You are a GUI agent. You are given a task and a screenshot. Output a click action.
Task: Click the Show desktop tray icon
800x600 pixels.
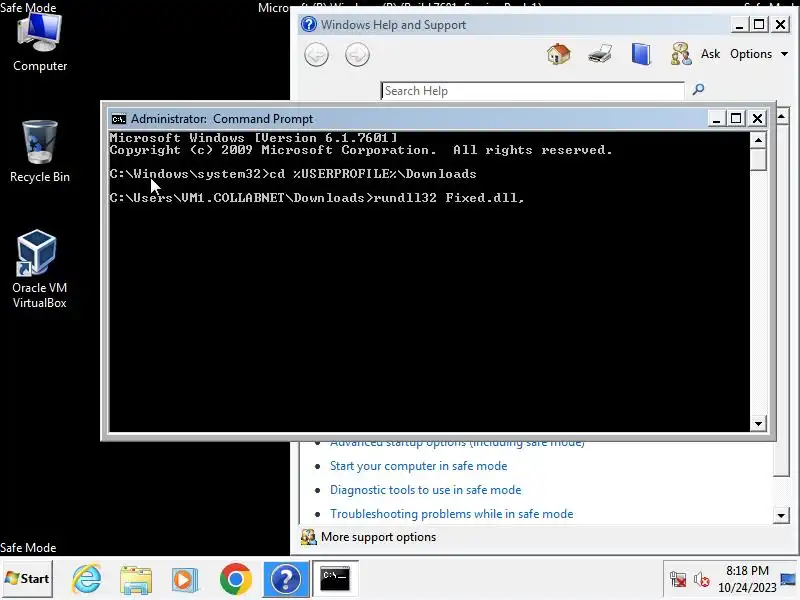pos(788,580)
